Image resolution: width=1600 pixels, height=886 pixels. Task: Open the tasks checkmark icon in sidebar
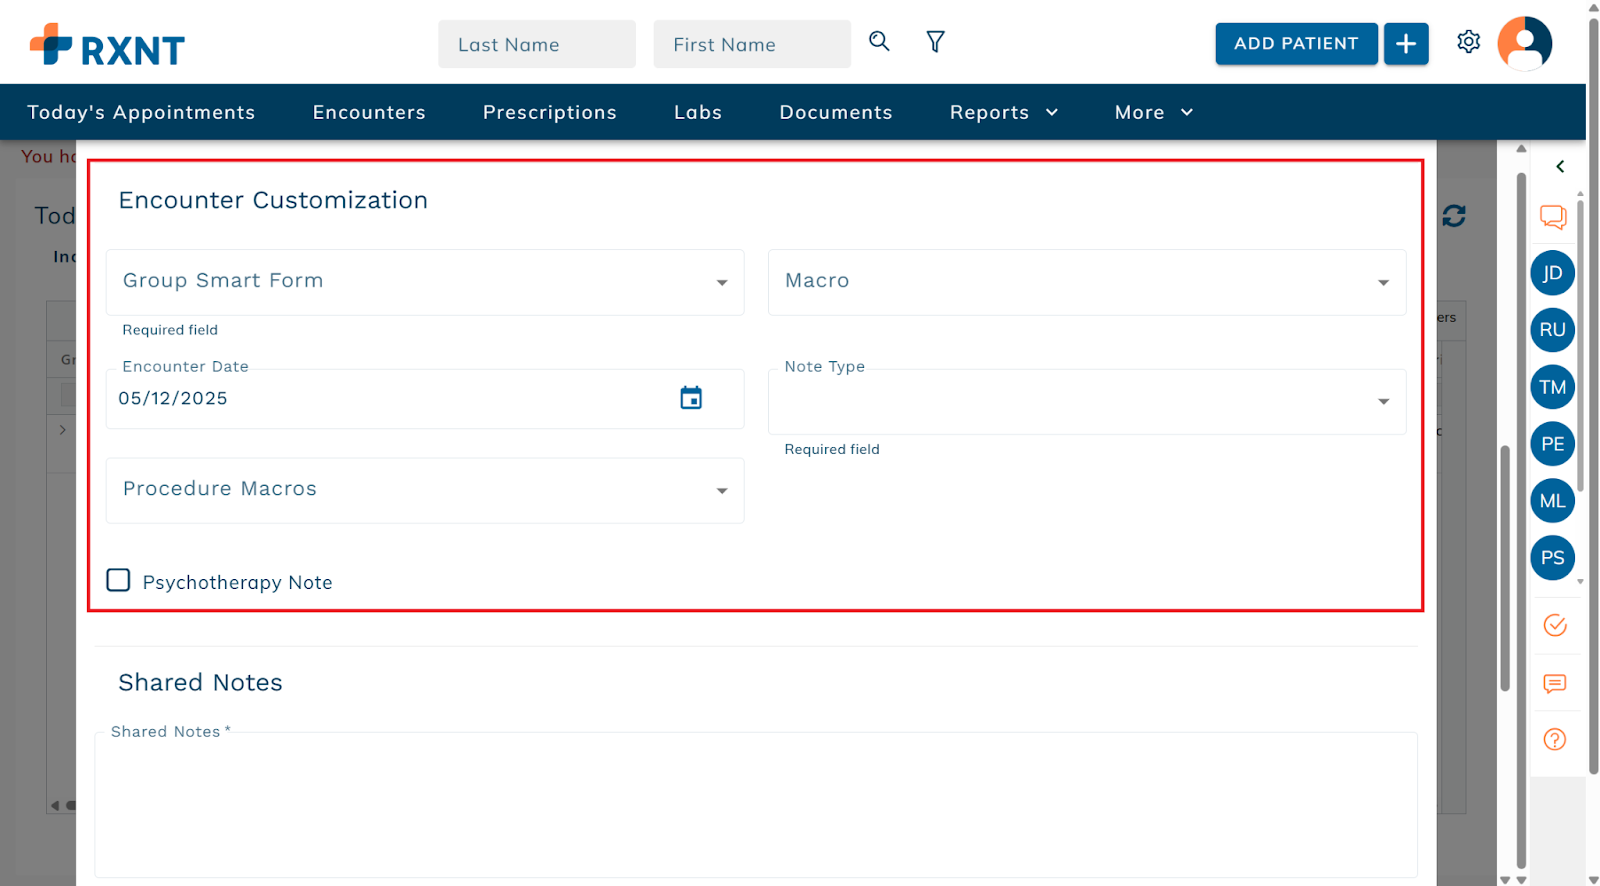coord(1555,626)
